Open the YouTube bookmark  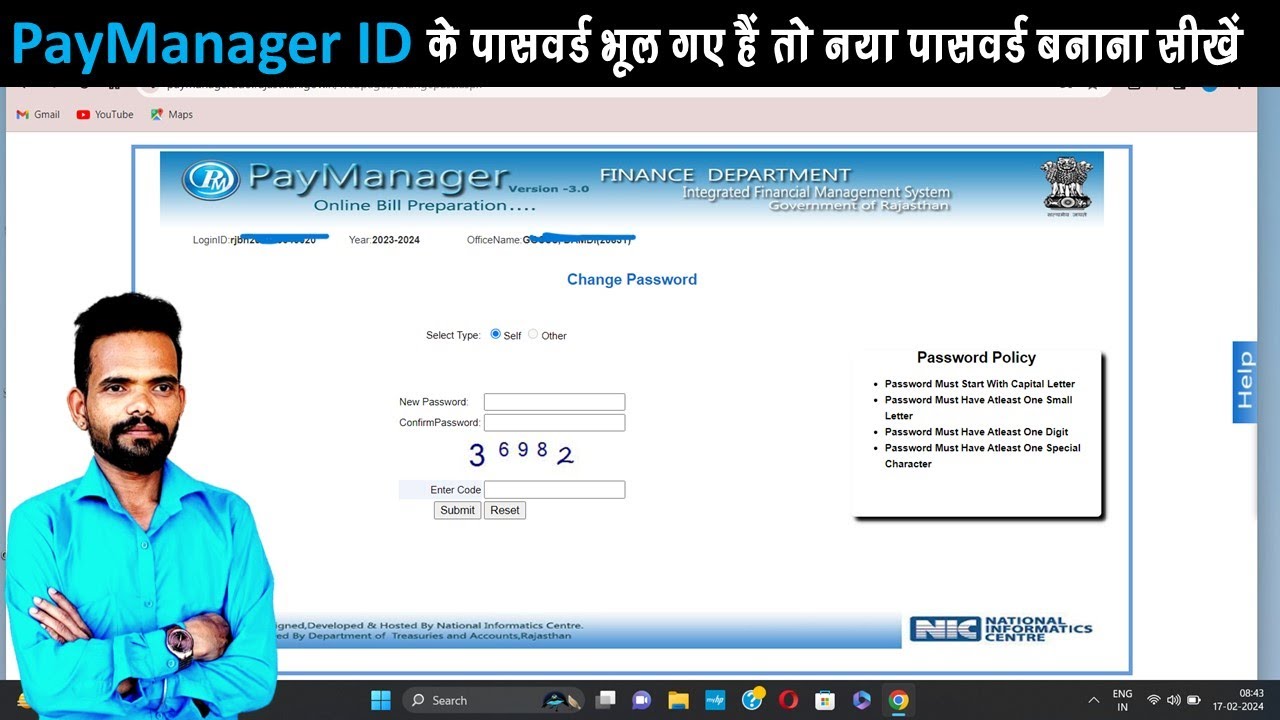[105, 114]
